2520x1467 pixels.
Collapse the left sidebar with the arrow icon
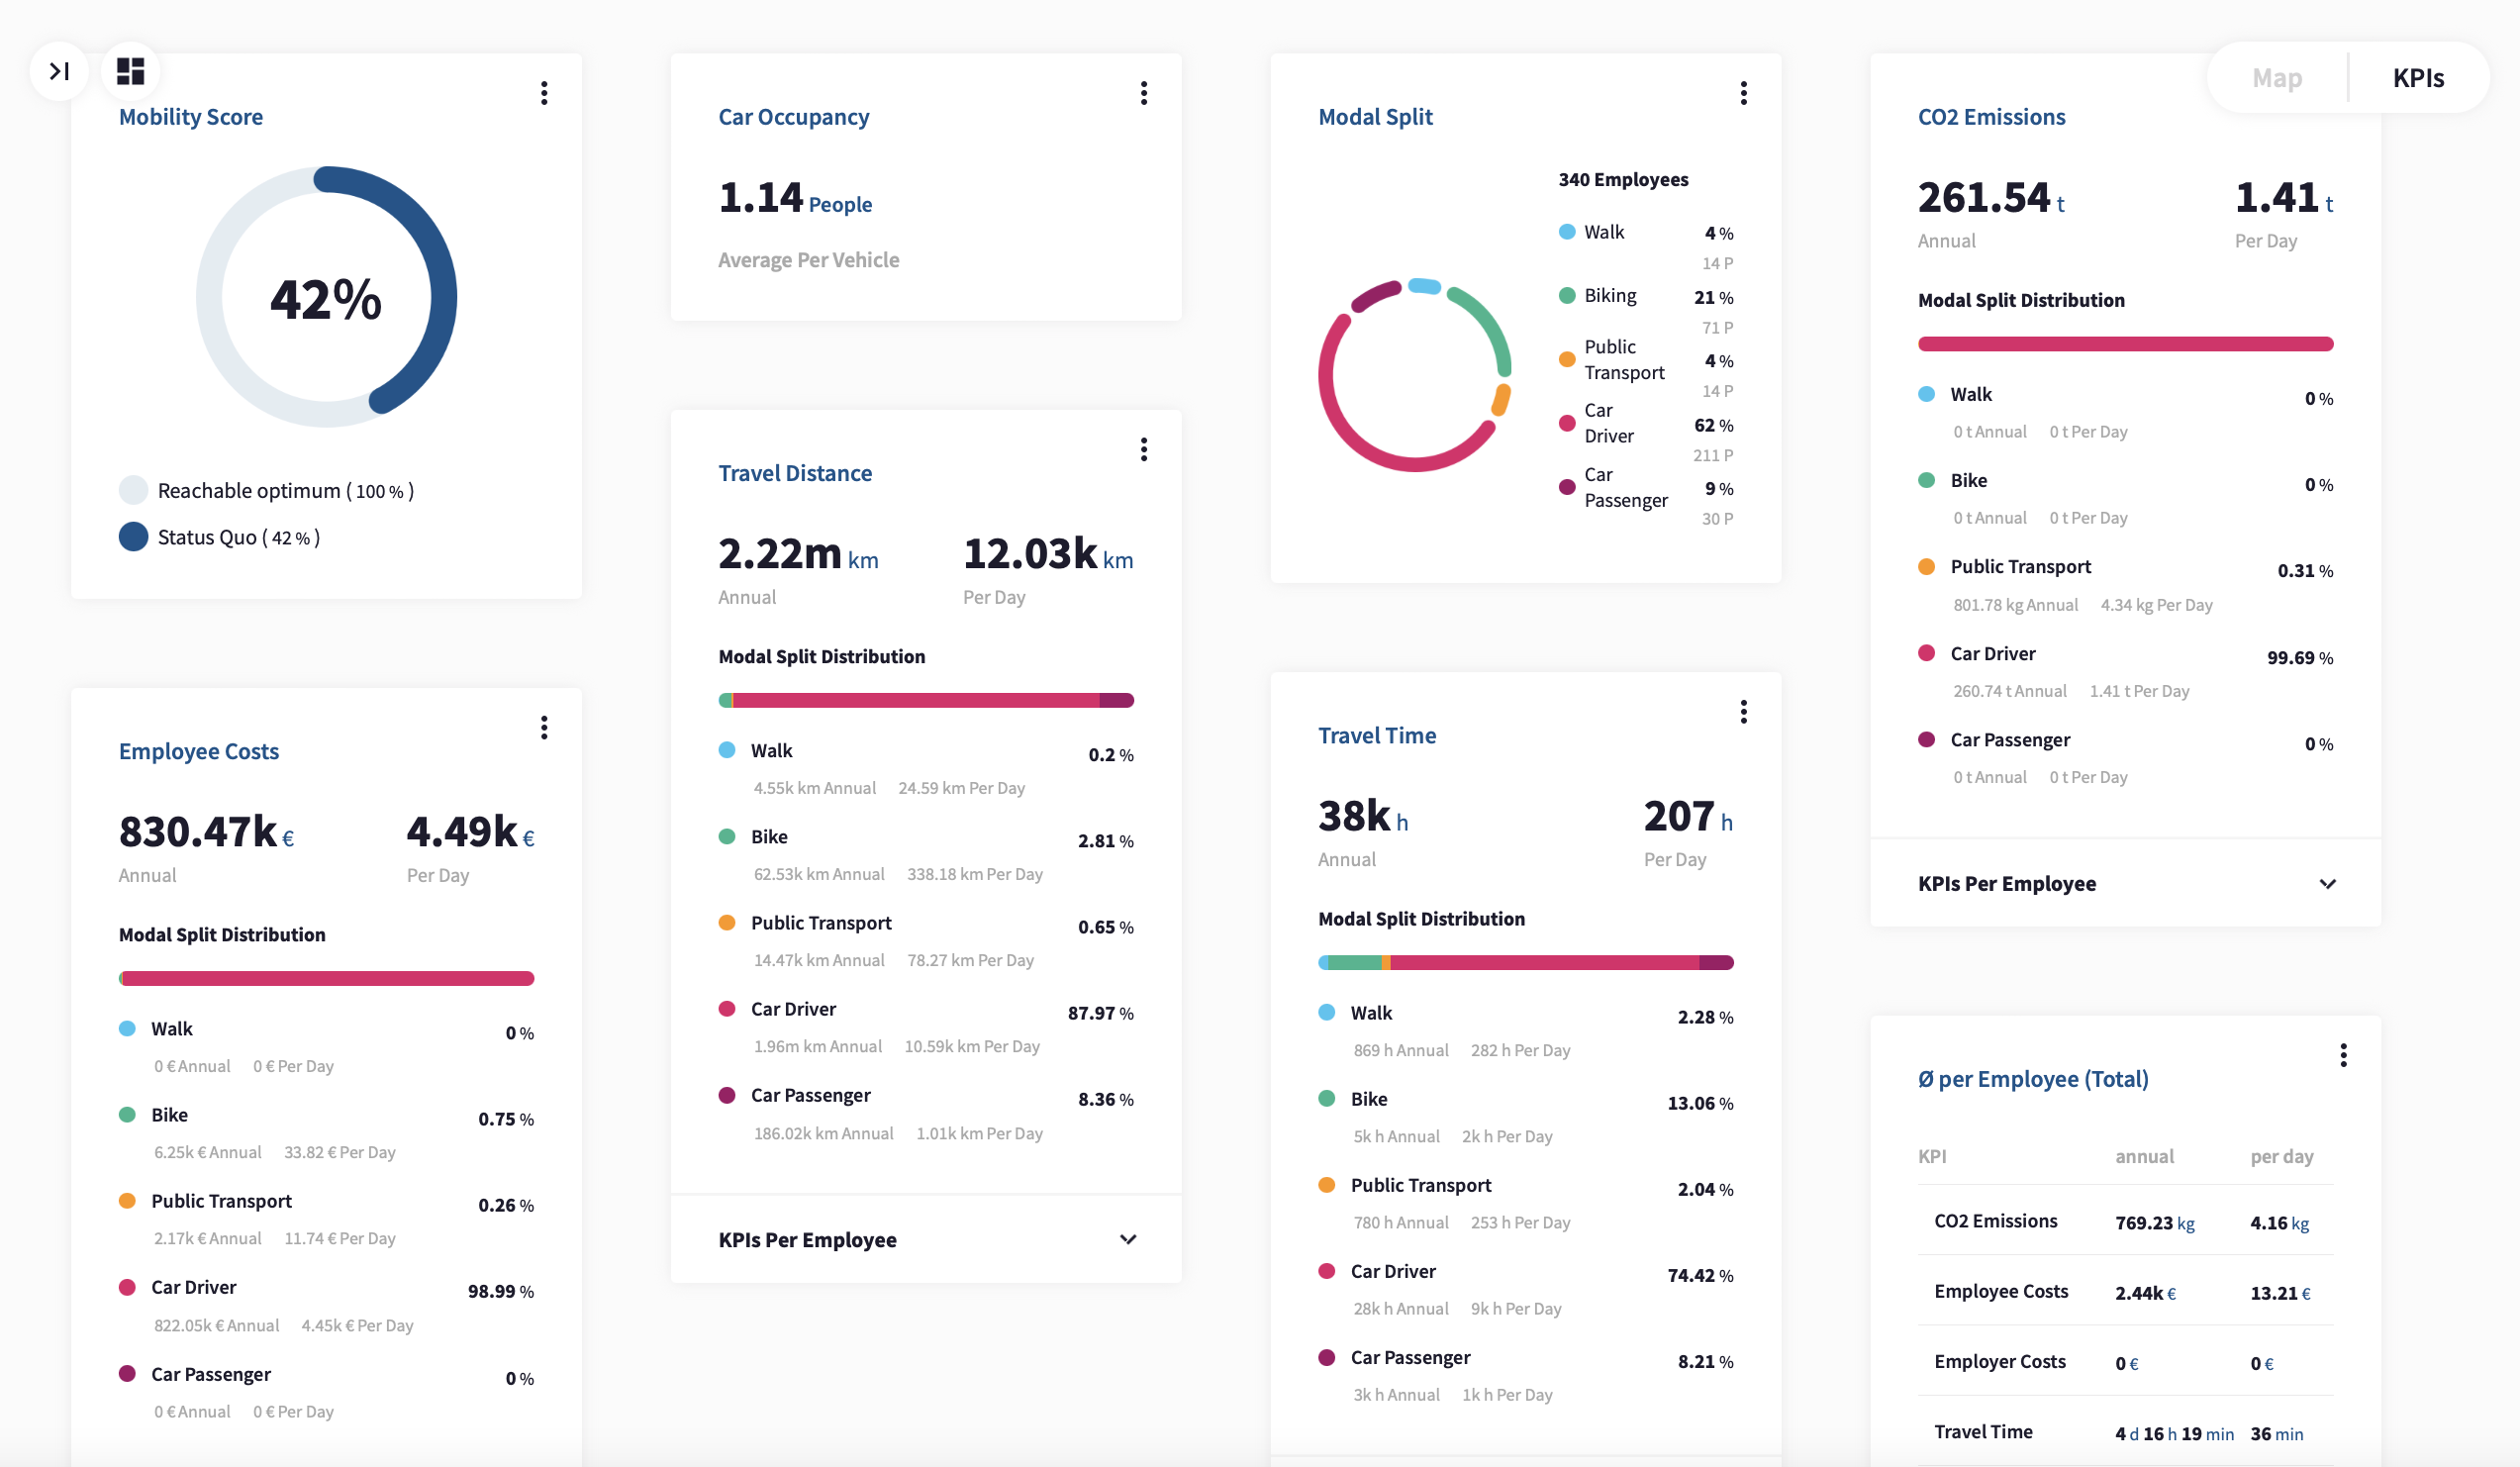coord(59,70)
